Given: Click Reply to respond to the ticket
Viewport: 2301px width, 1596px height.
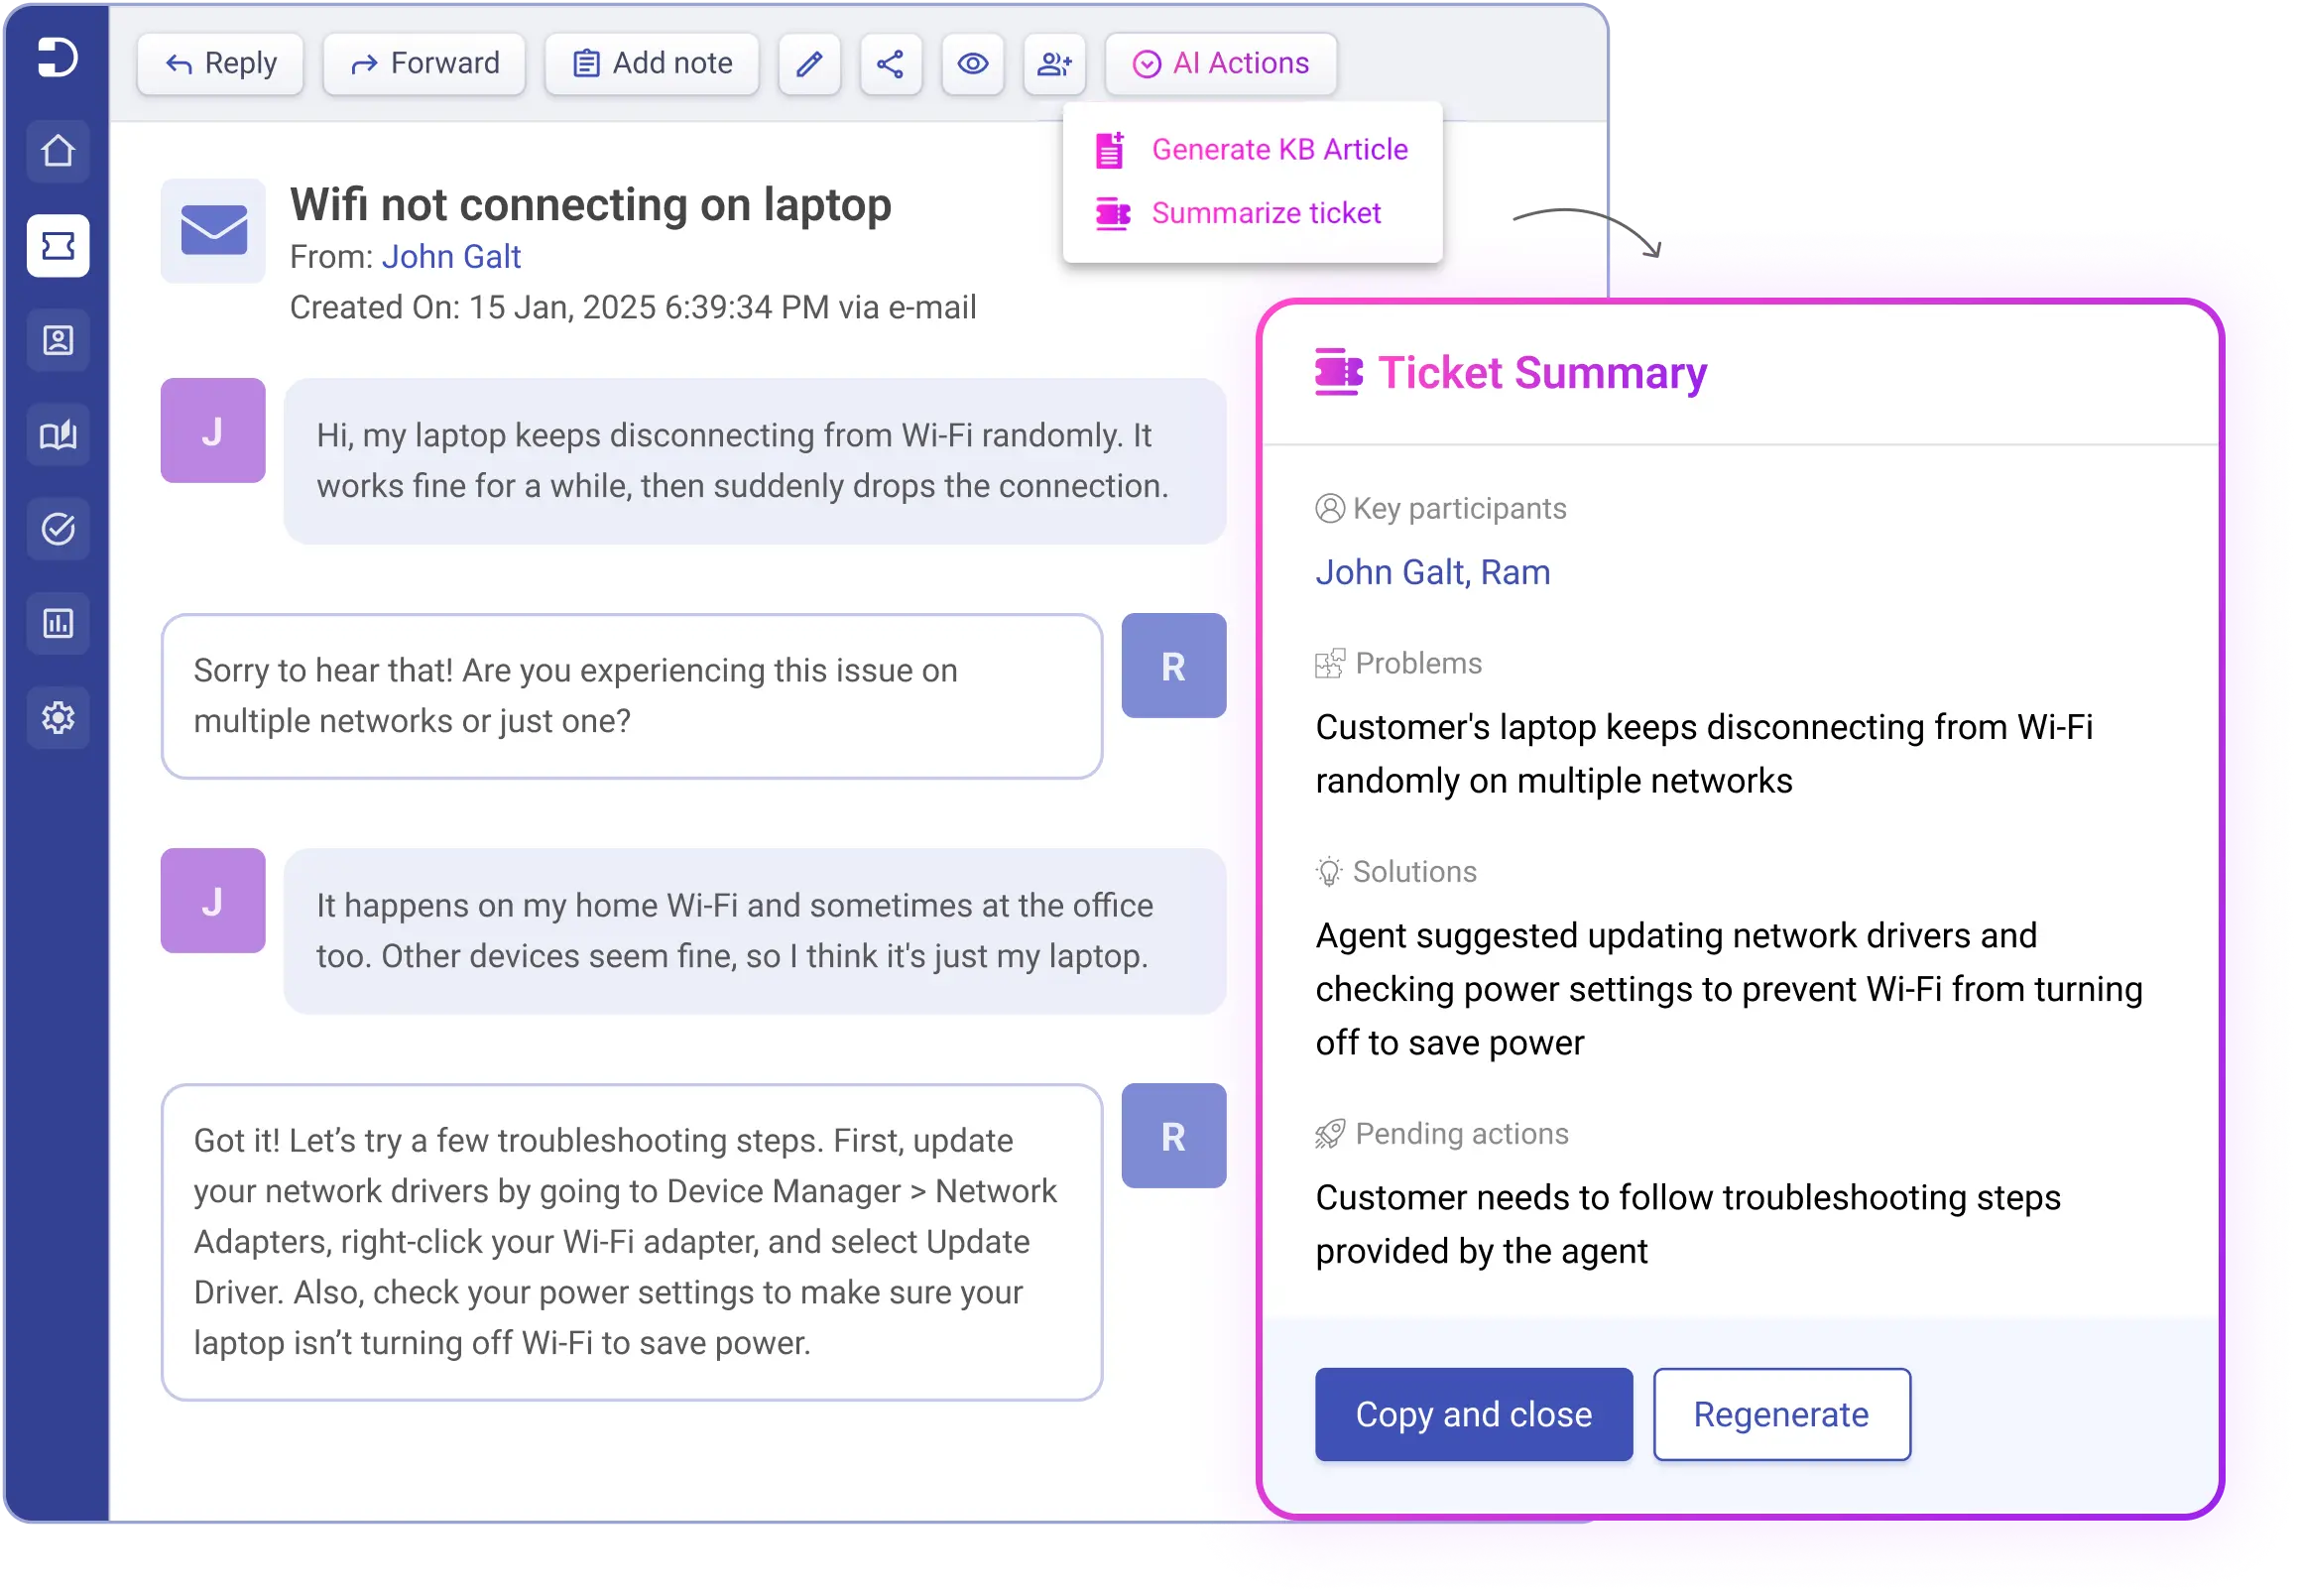Looking at the screenshot, I should point(220,63).
